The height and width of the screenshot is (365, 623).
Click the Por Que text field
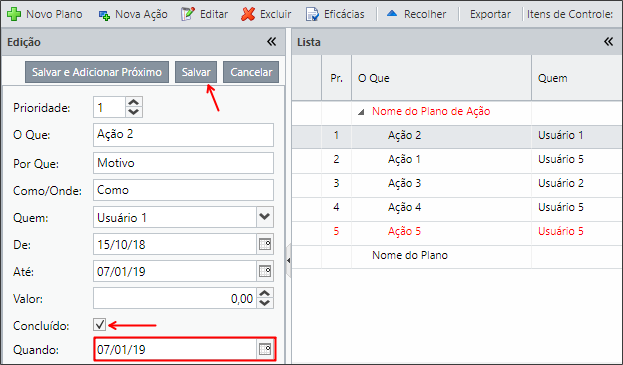pyautogui.click(x=183, y=163)
